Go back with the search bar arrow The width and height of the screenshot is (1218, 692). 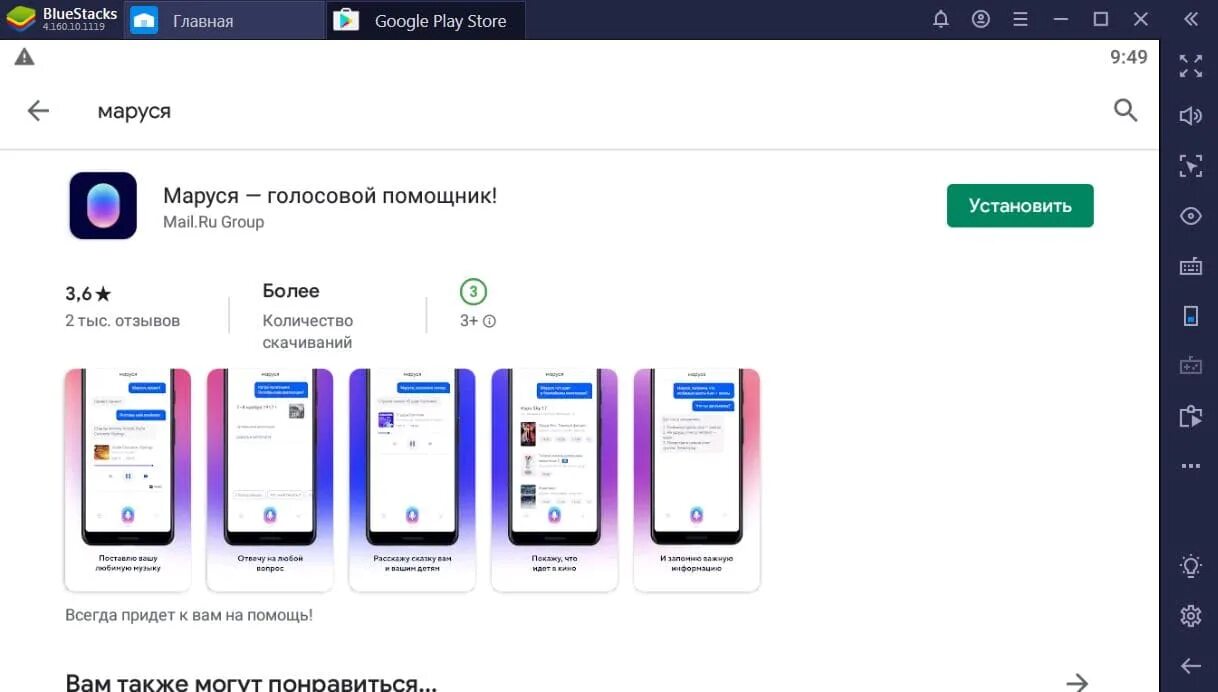pyautogui.click(x=38, y=111)
